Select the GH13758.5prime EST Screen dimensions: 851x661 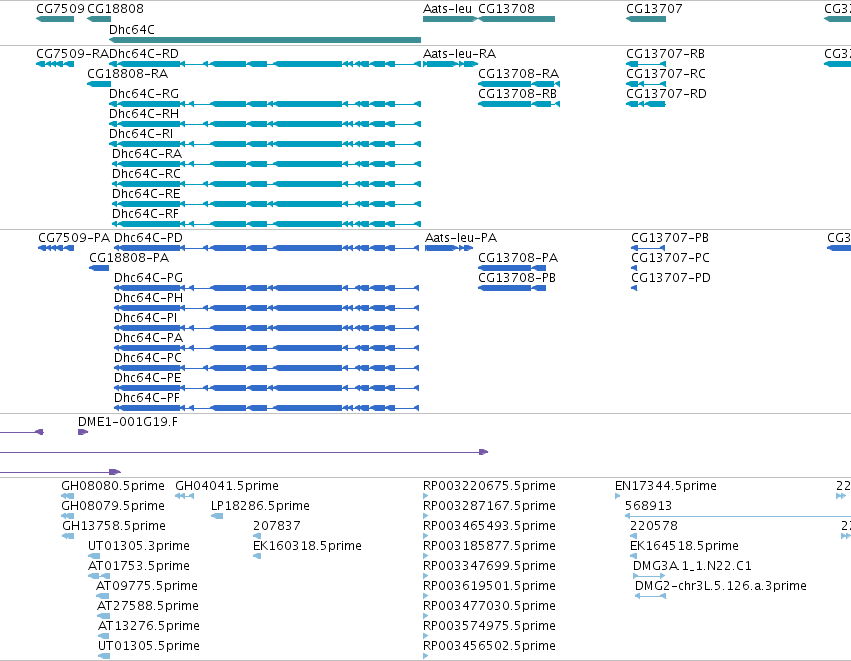[68, 536]
